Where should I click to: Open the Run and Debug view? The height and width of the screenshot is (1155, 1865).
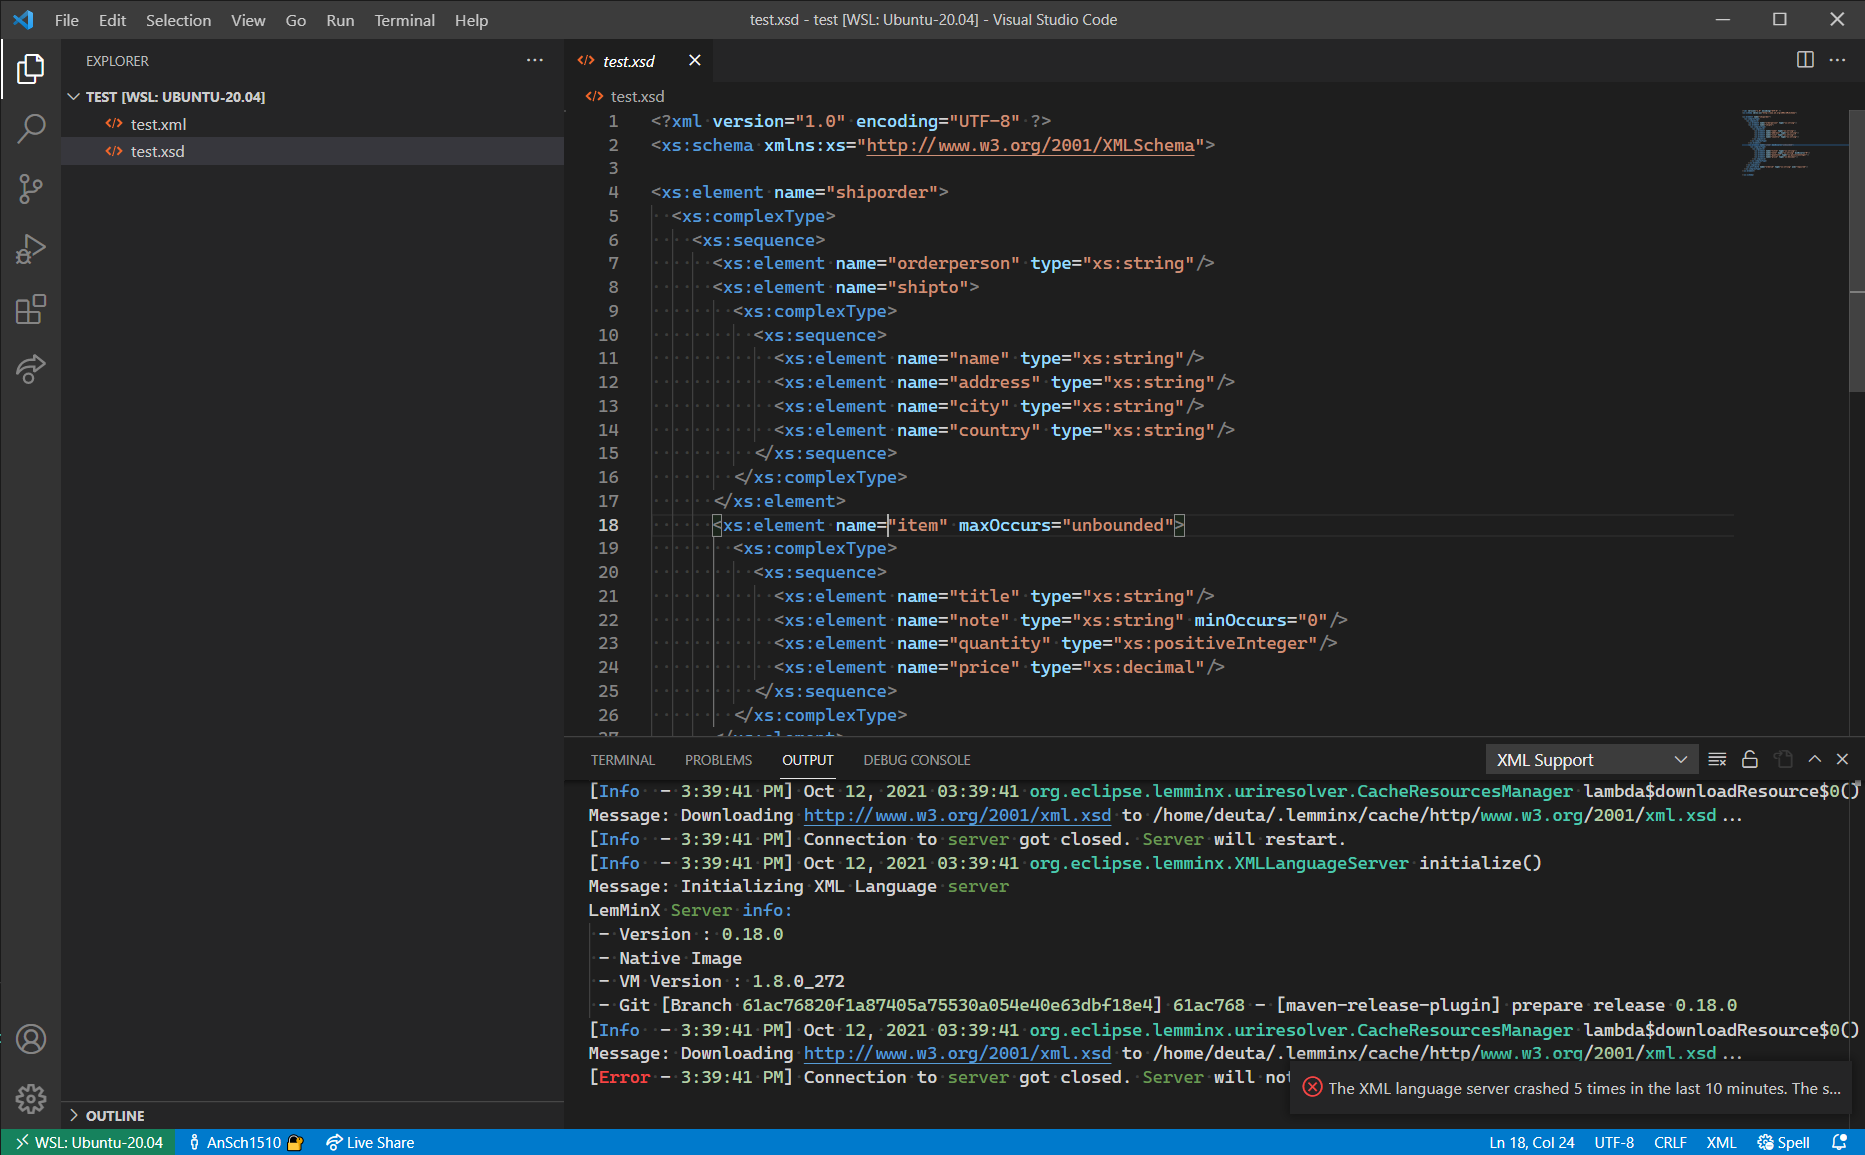click(31, 249)
